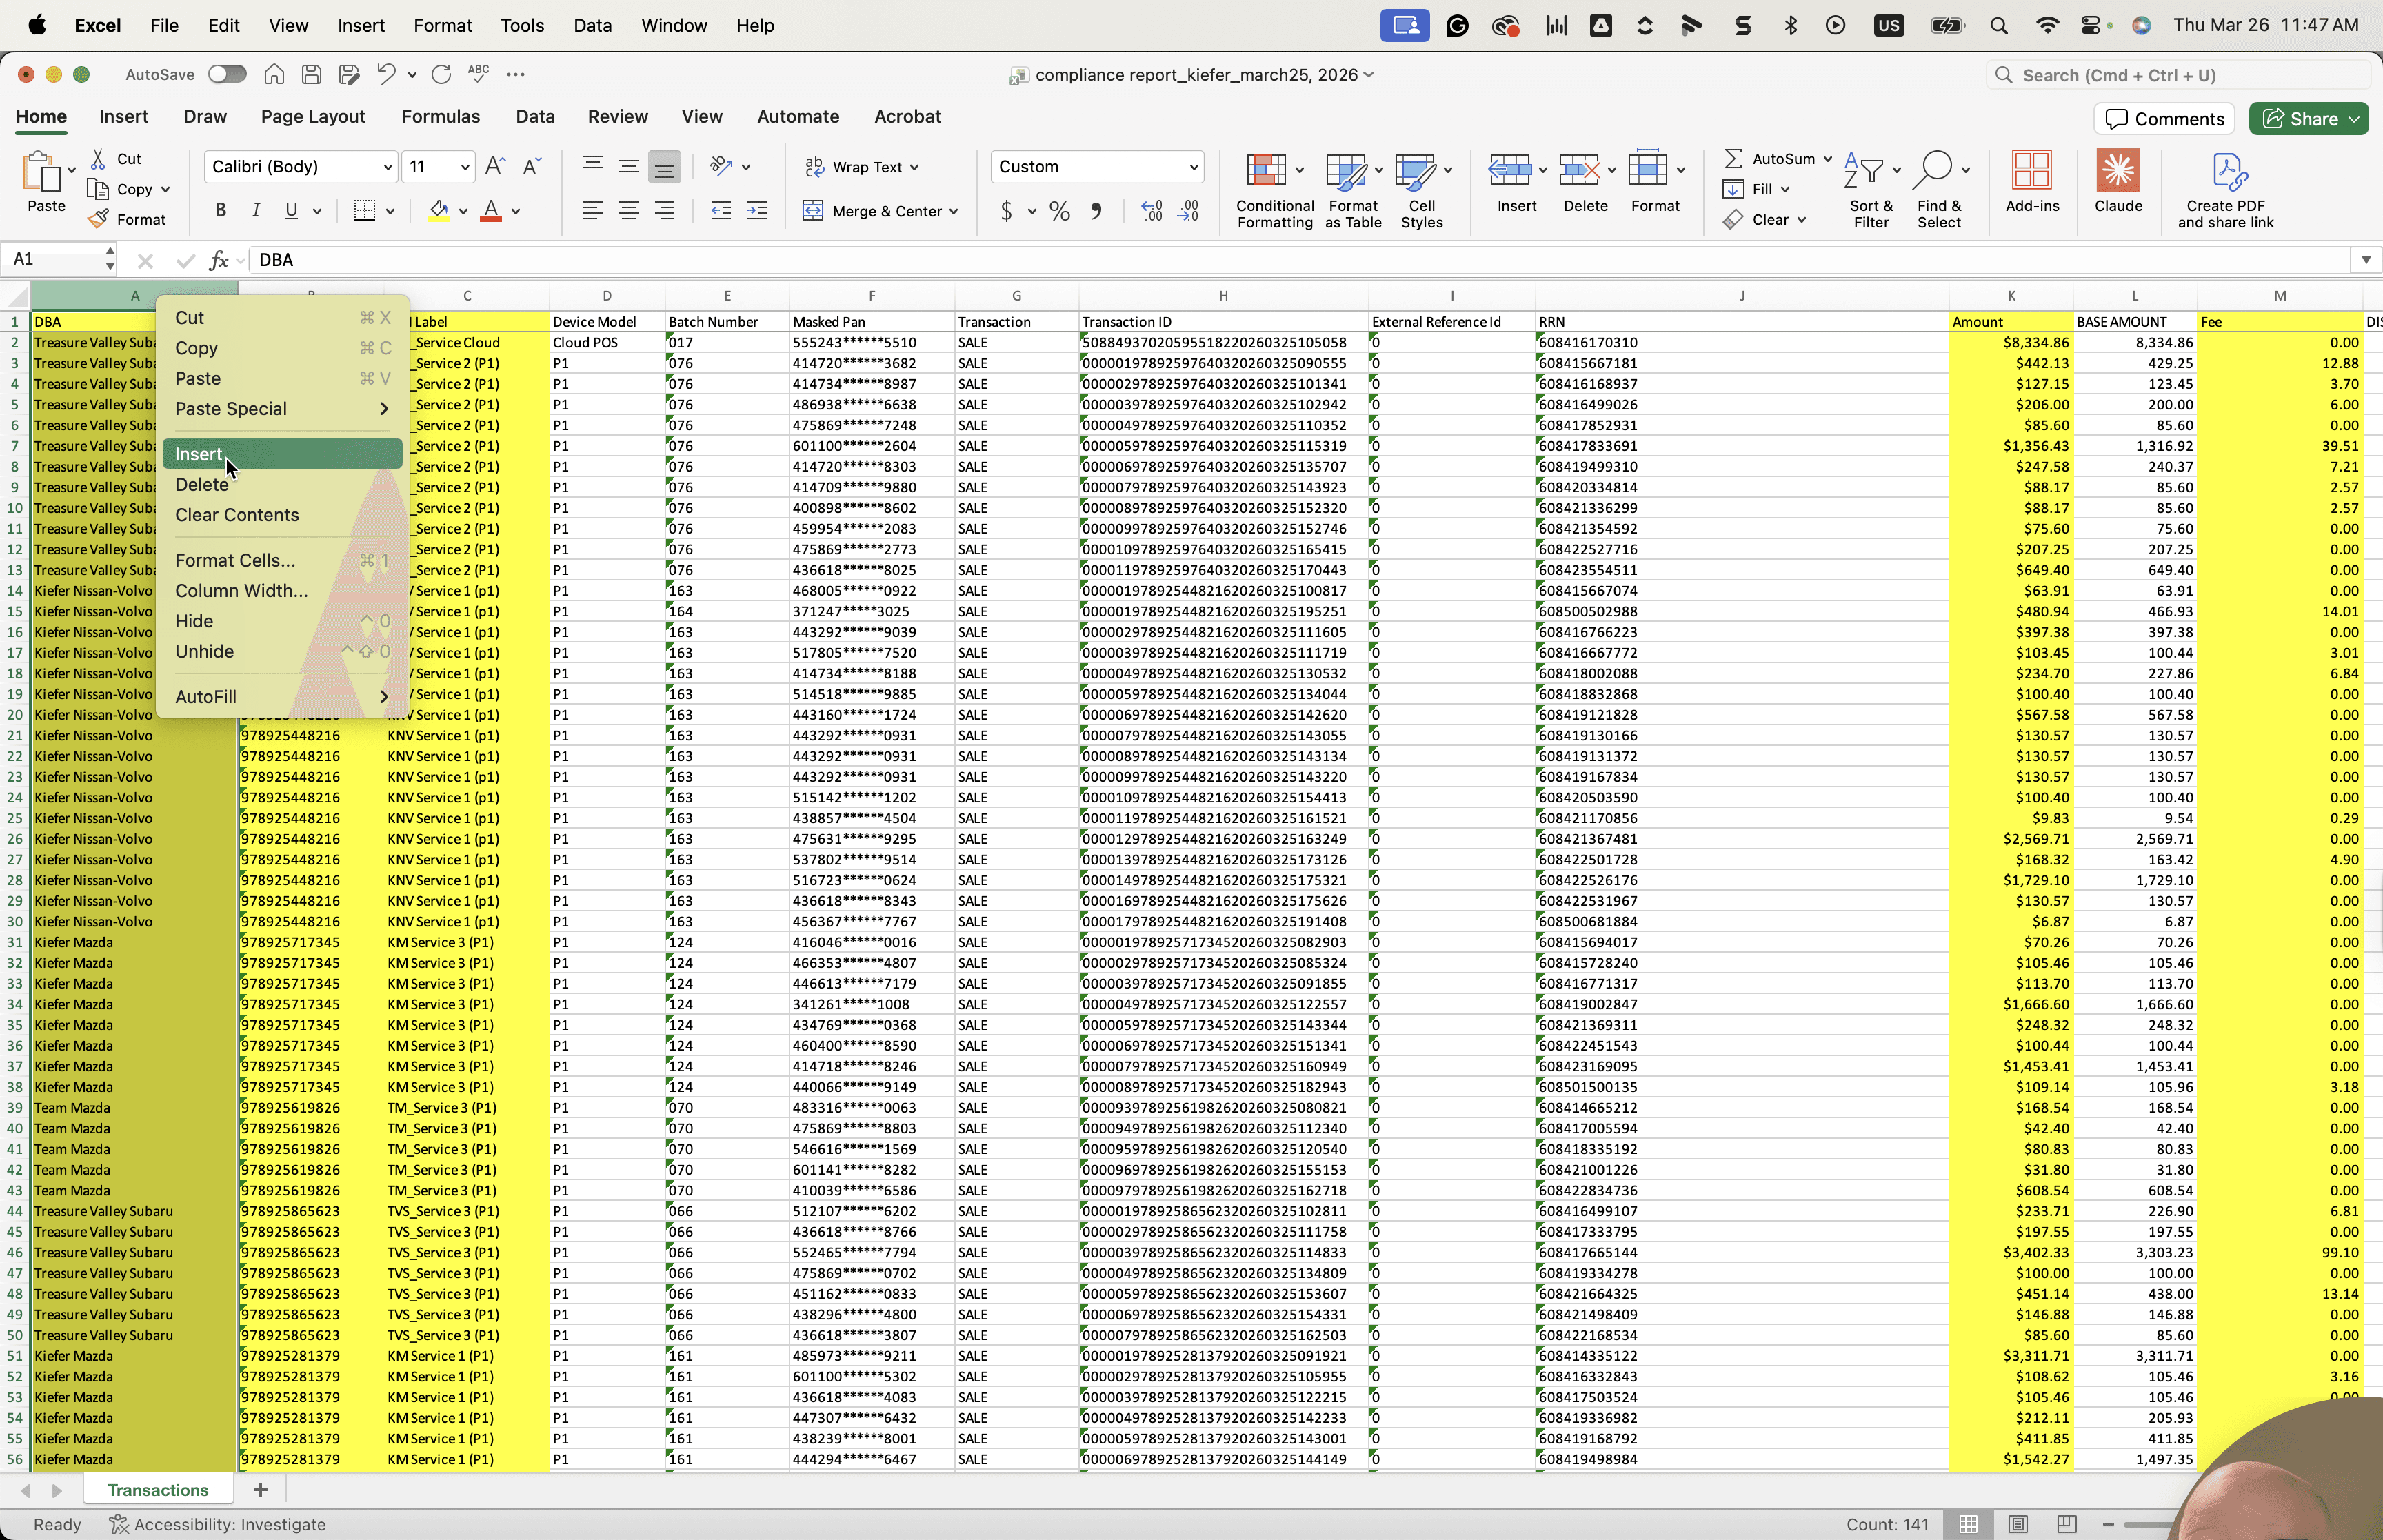The image size is (2383, 1540).
Task: Click the Borders icon in the ribbon
Action: click(364, 210)
